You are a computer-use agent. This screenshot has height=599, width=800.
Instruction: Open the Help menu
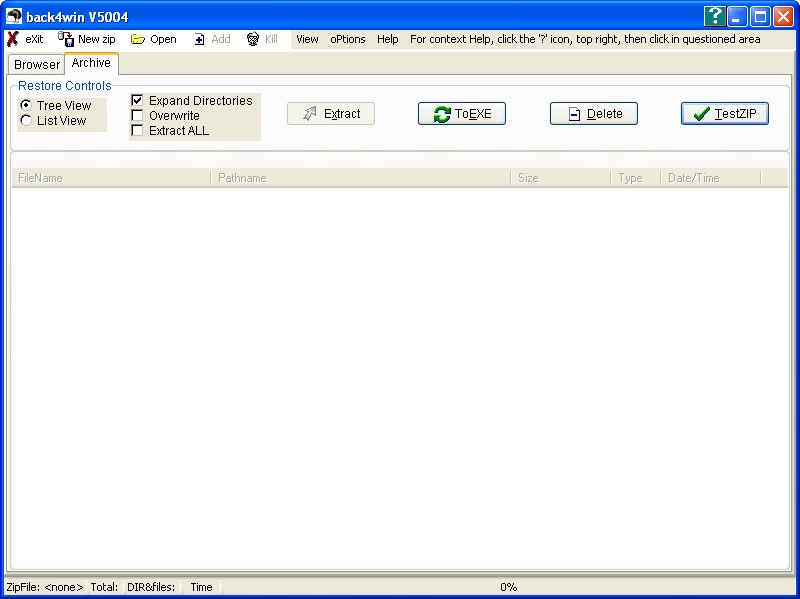387,39
